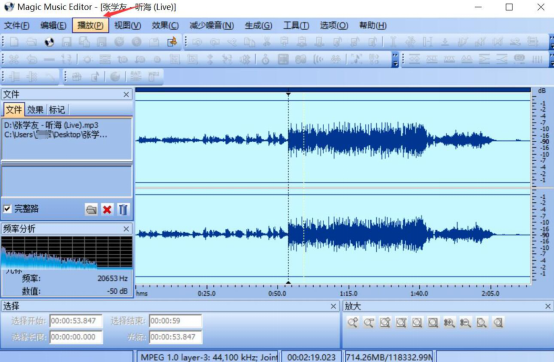This screenshot has width=554, height=363.
Task: Click the vertical bars equalizer toolbar icon
Action: point(537,59)
